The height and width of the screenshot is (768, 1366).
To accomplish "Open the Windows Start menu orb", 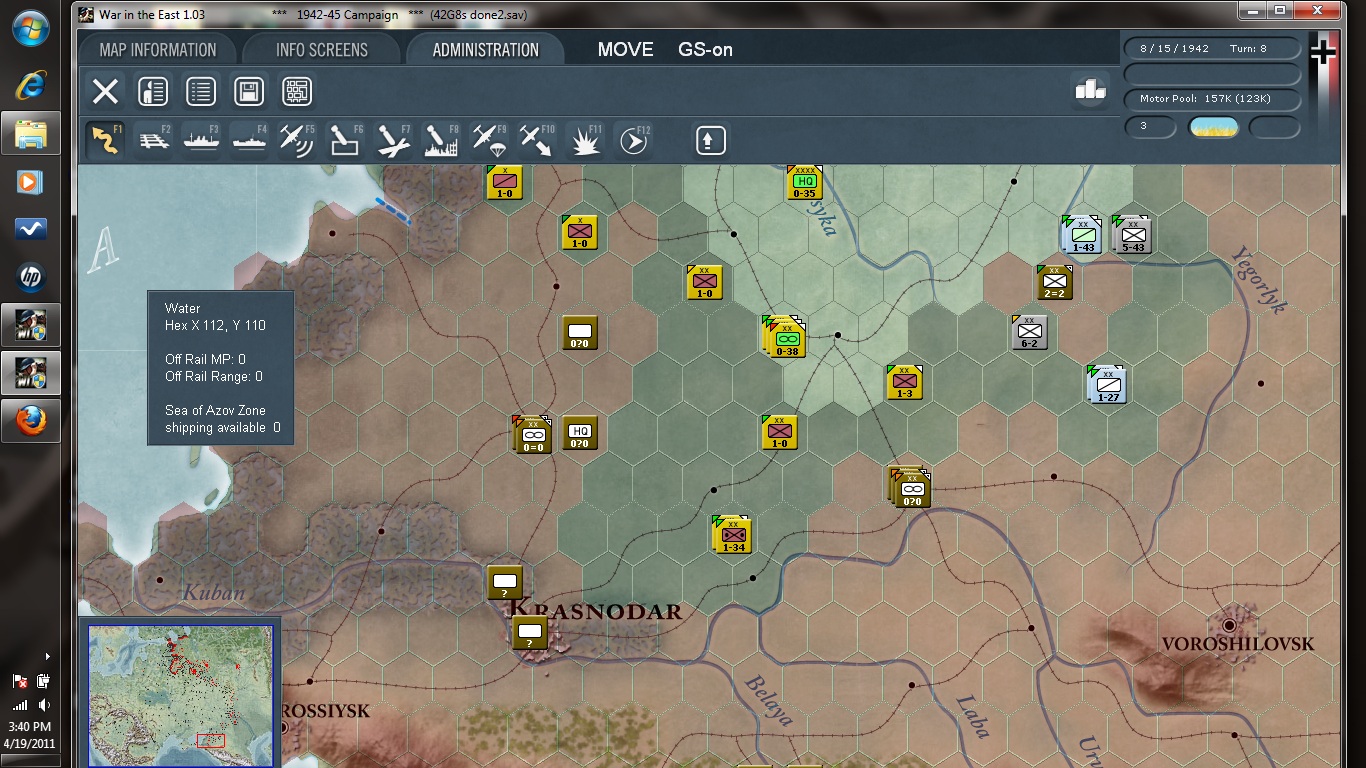I will pyautogui.click(x=31, y=28).
